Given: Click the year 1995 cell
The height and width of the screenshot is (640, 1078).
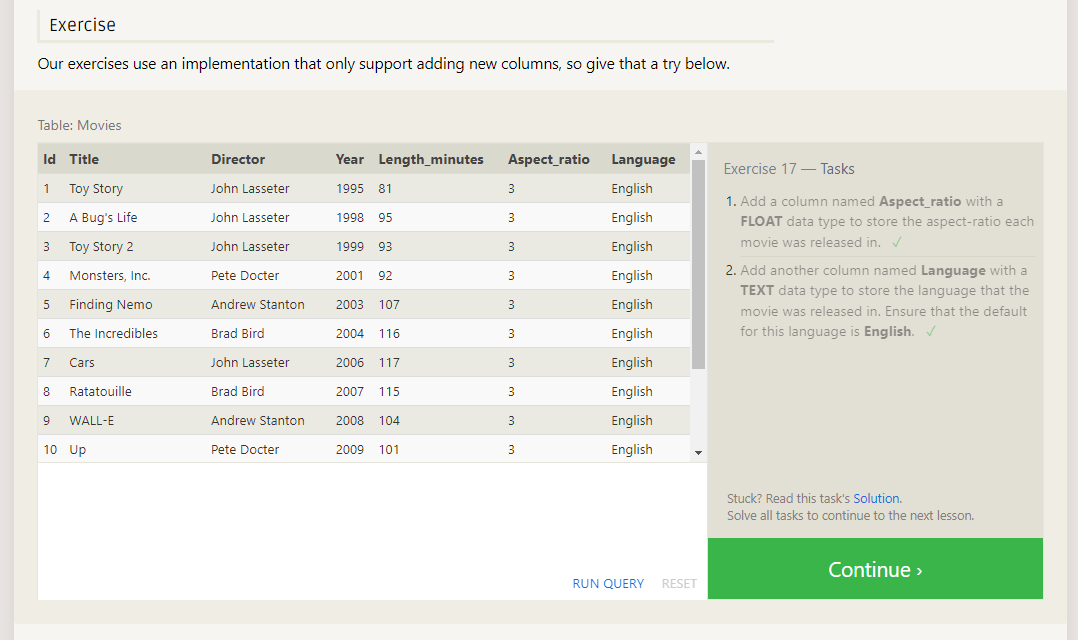Looking at the screenshot, I should point(350,188).
